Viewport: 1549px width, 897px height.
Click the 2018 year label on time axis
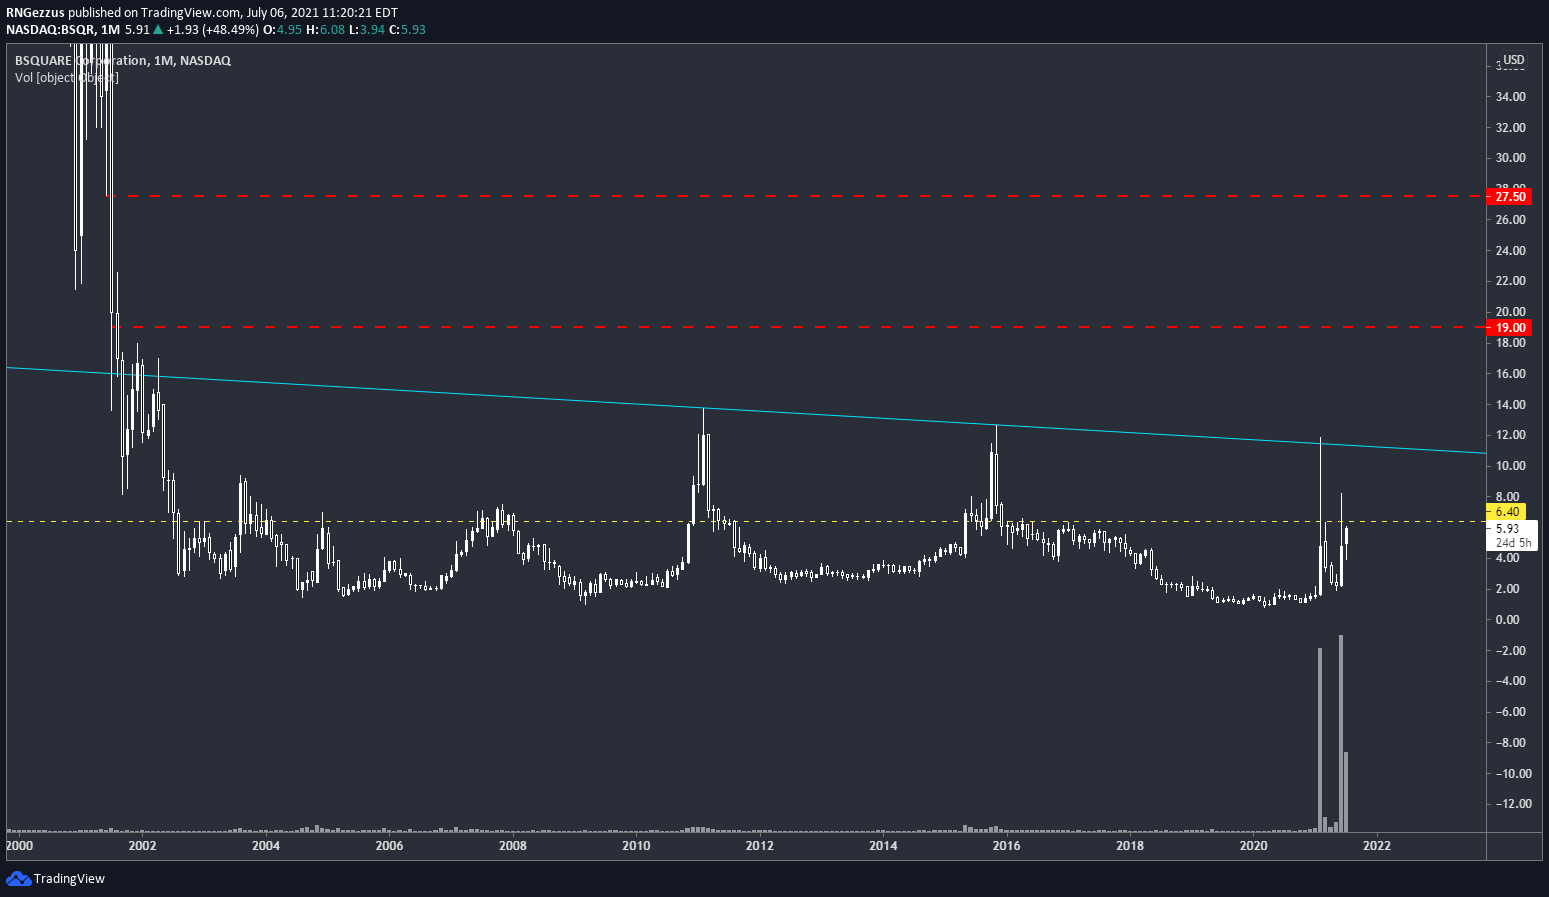coord(1130,846)
